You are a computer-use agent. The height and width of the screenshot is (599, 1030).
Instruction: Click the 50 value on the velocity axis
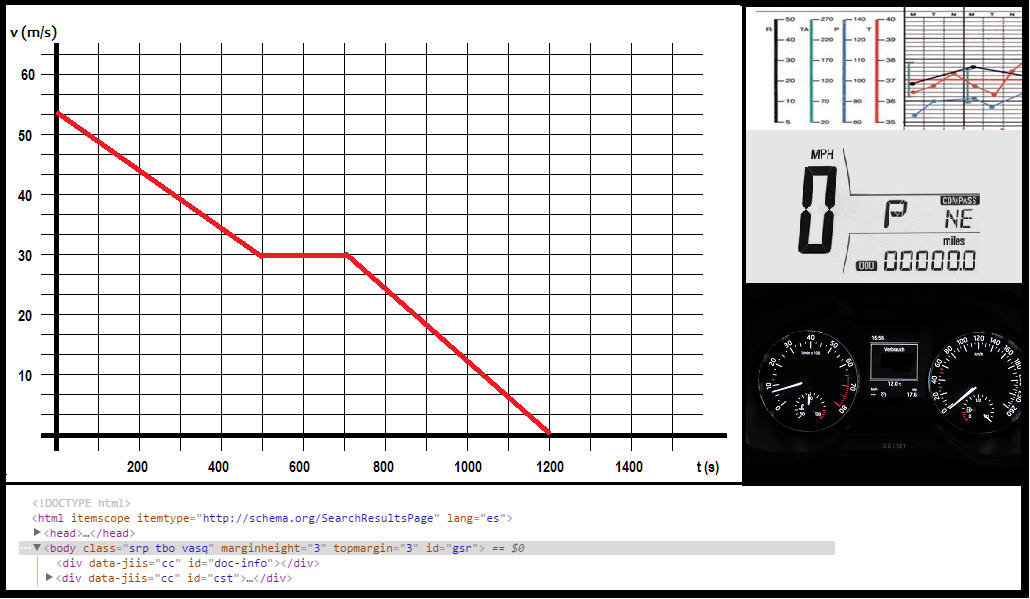(x=25, y=135)
